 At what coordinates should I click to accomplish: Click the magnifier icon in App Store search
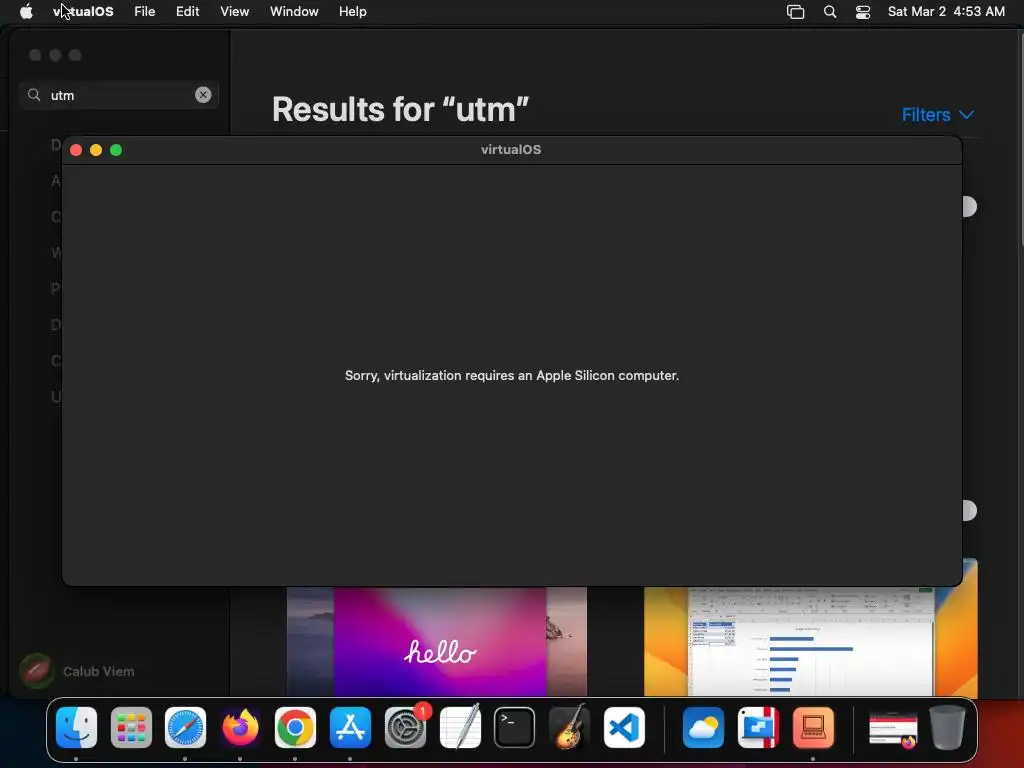click(34, 95)
